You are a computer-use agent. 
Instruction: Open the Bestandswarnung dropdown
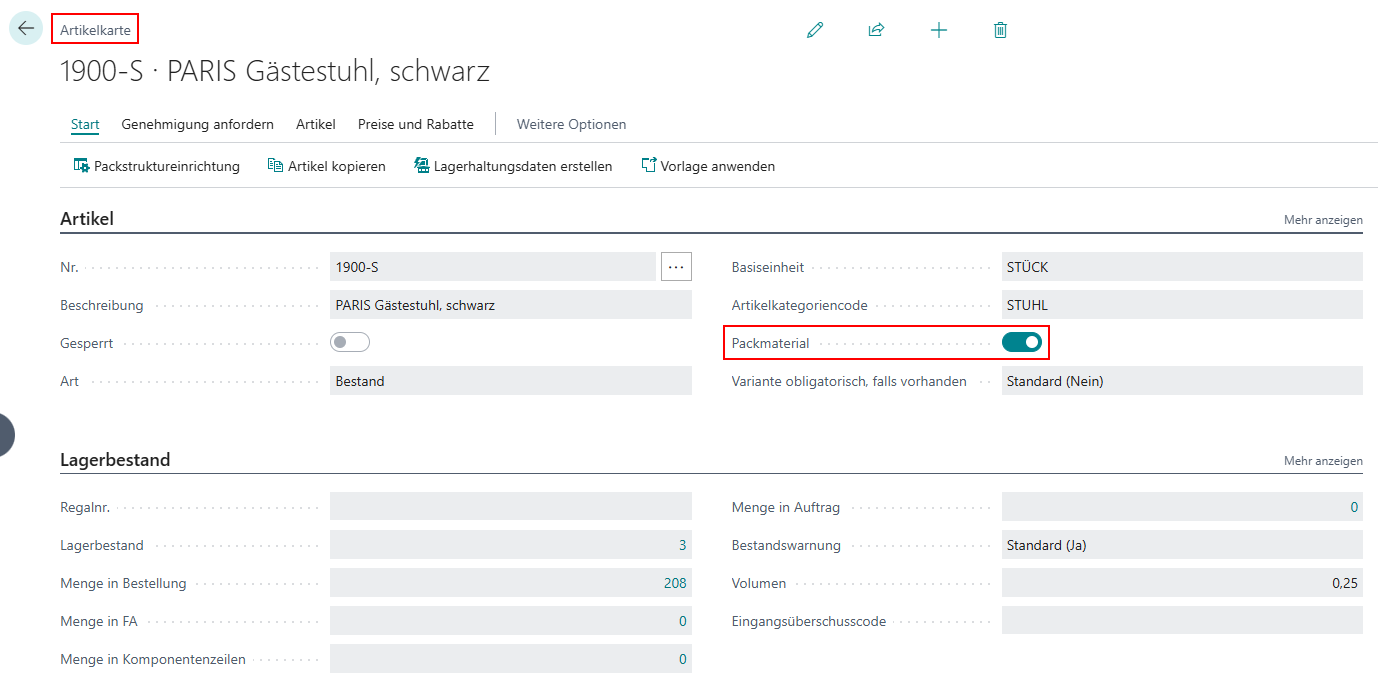coord(1182,545)
